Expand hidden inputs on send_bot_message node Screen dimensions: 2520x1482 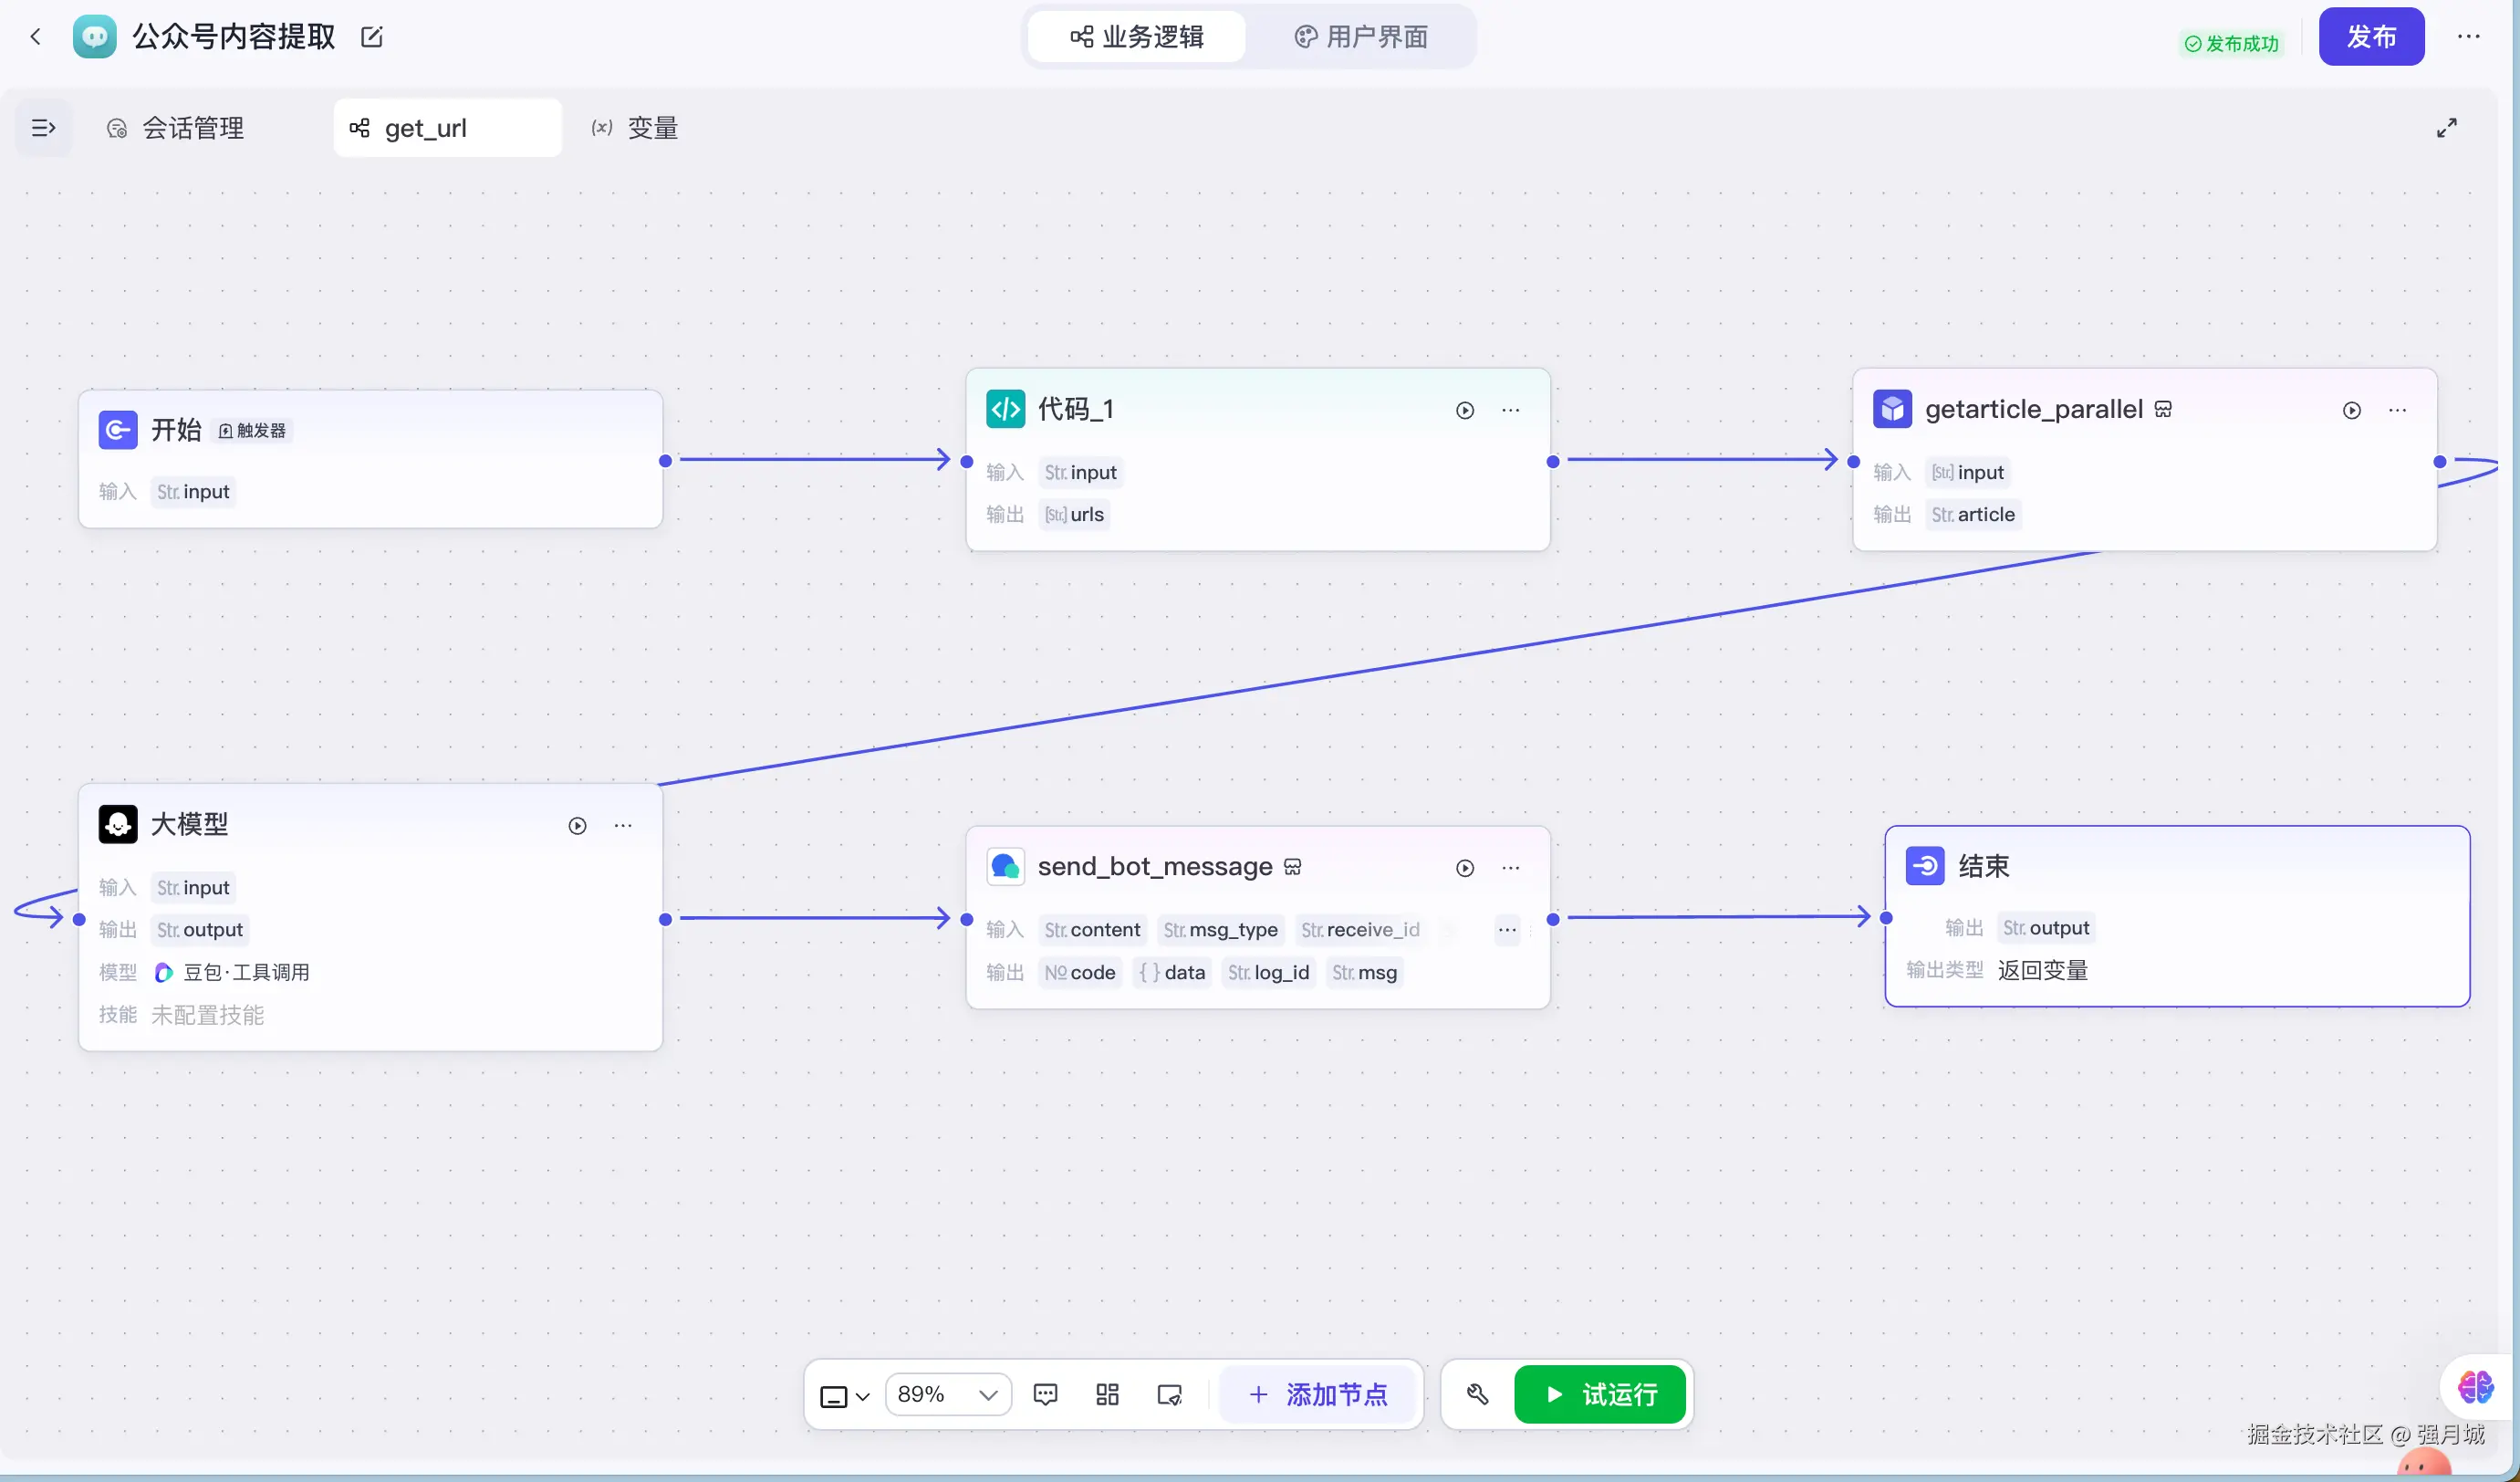click(x=1506, y=930)
